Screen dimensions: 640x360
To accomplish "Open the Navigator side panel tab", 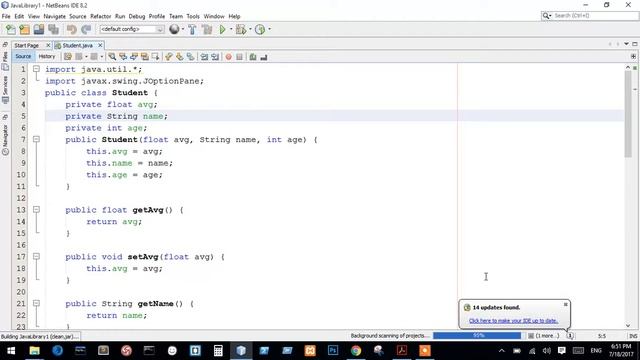I will click(x=5, y=140).
